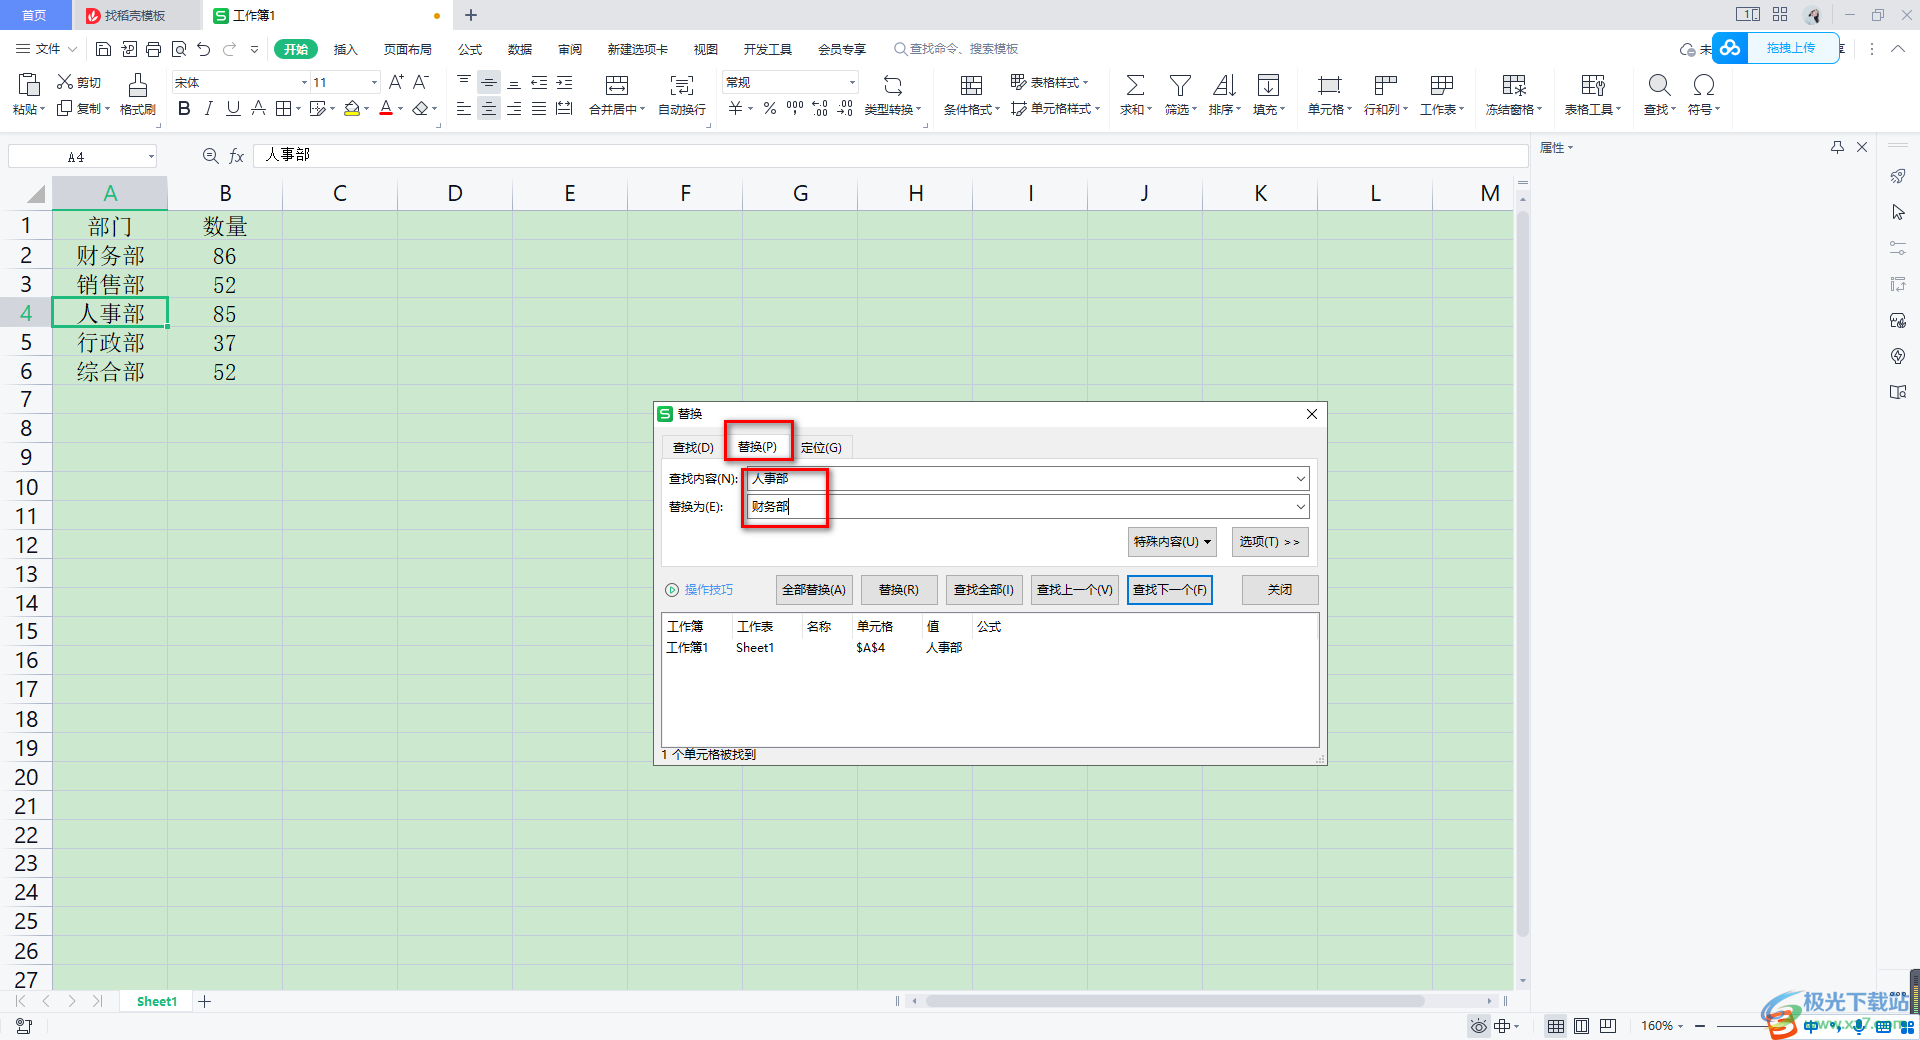Click the insert function fx icon
1920x1040 pixels.
coord(237,156)
